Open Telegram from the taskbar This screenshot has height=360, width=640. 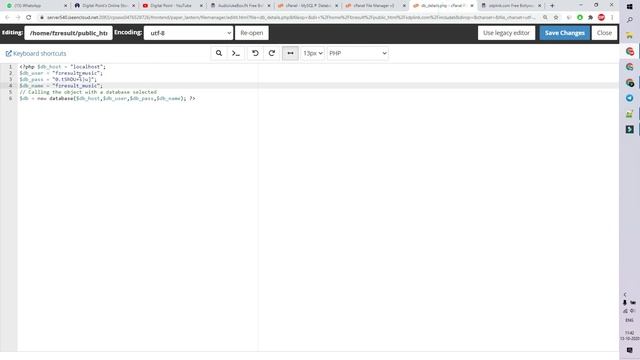629,98
